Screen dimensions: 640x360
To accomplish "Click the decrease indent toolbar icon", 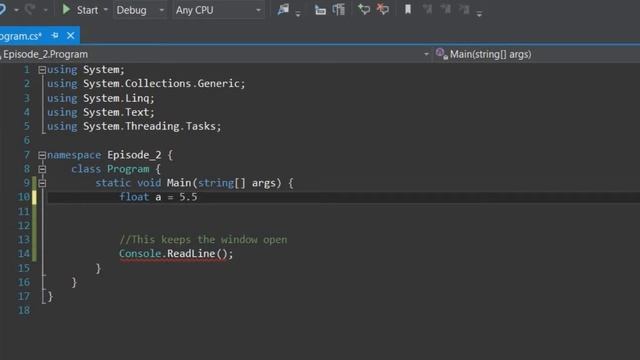I will click(320, 10).
